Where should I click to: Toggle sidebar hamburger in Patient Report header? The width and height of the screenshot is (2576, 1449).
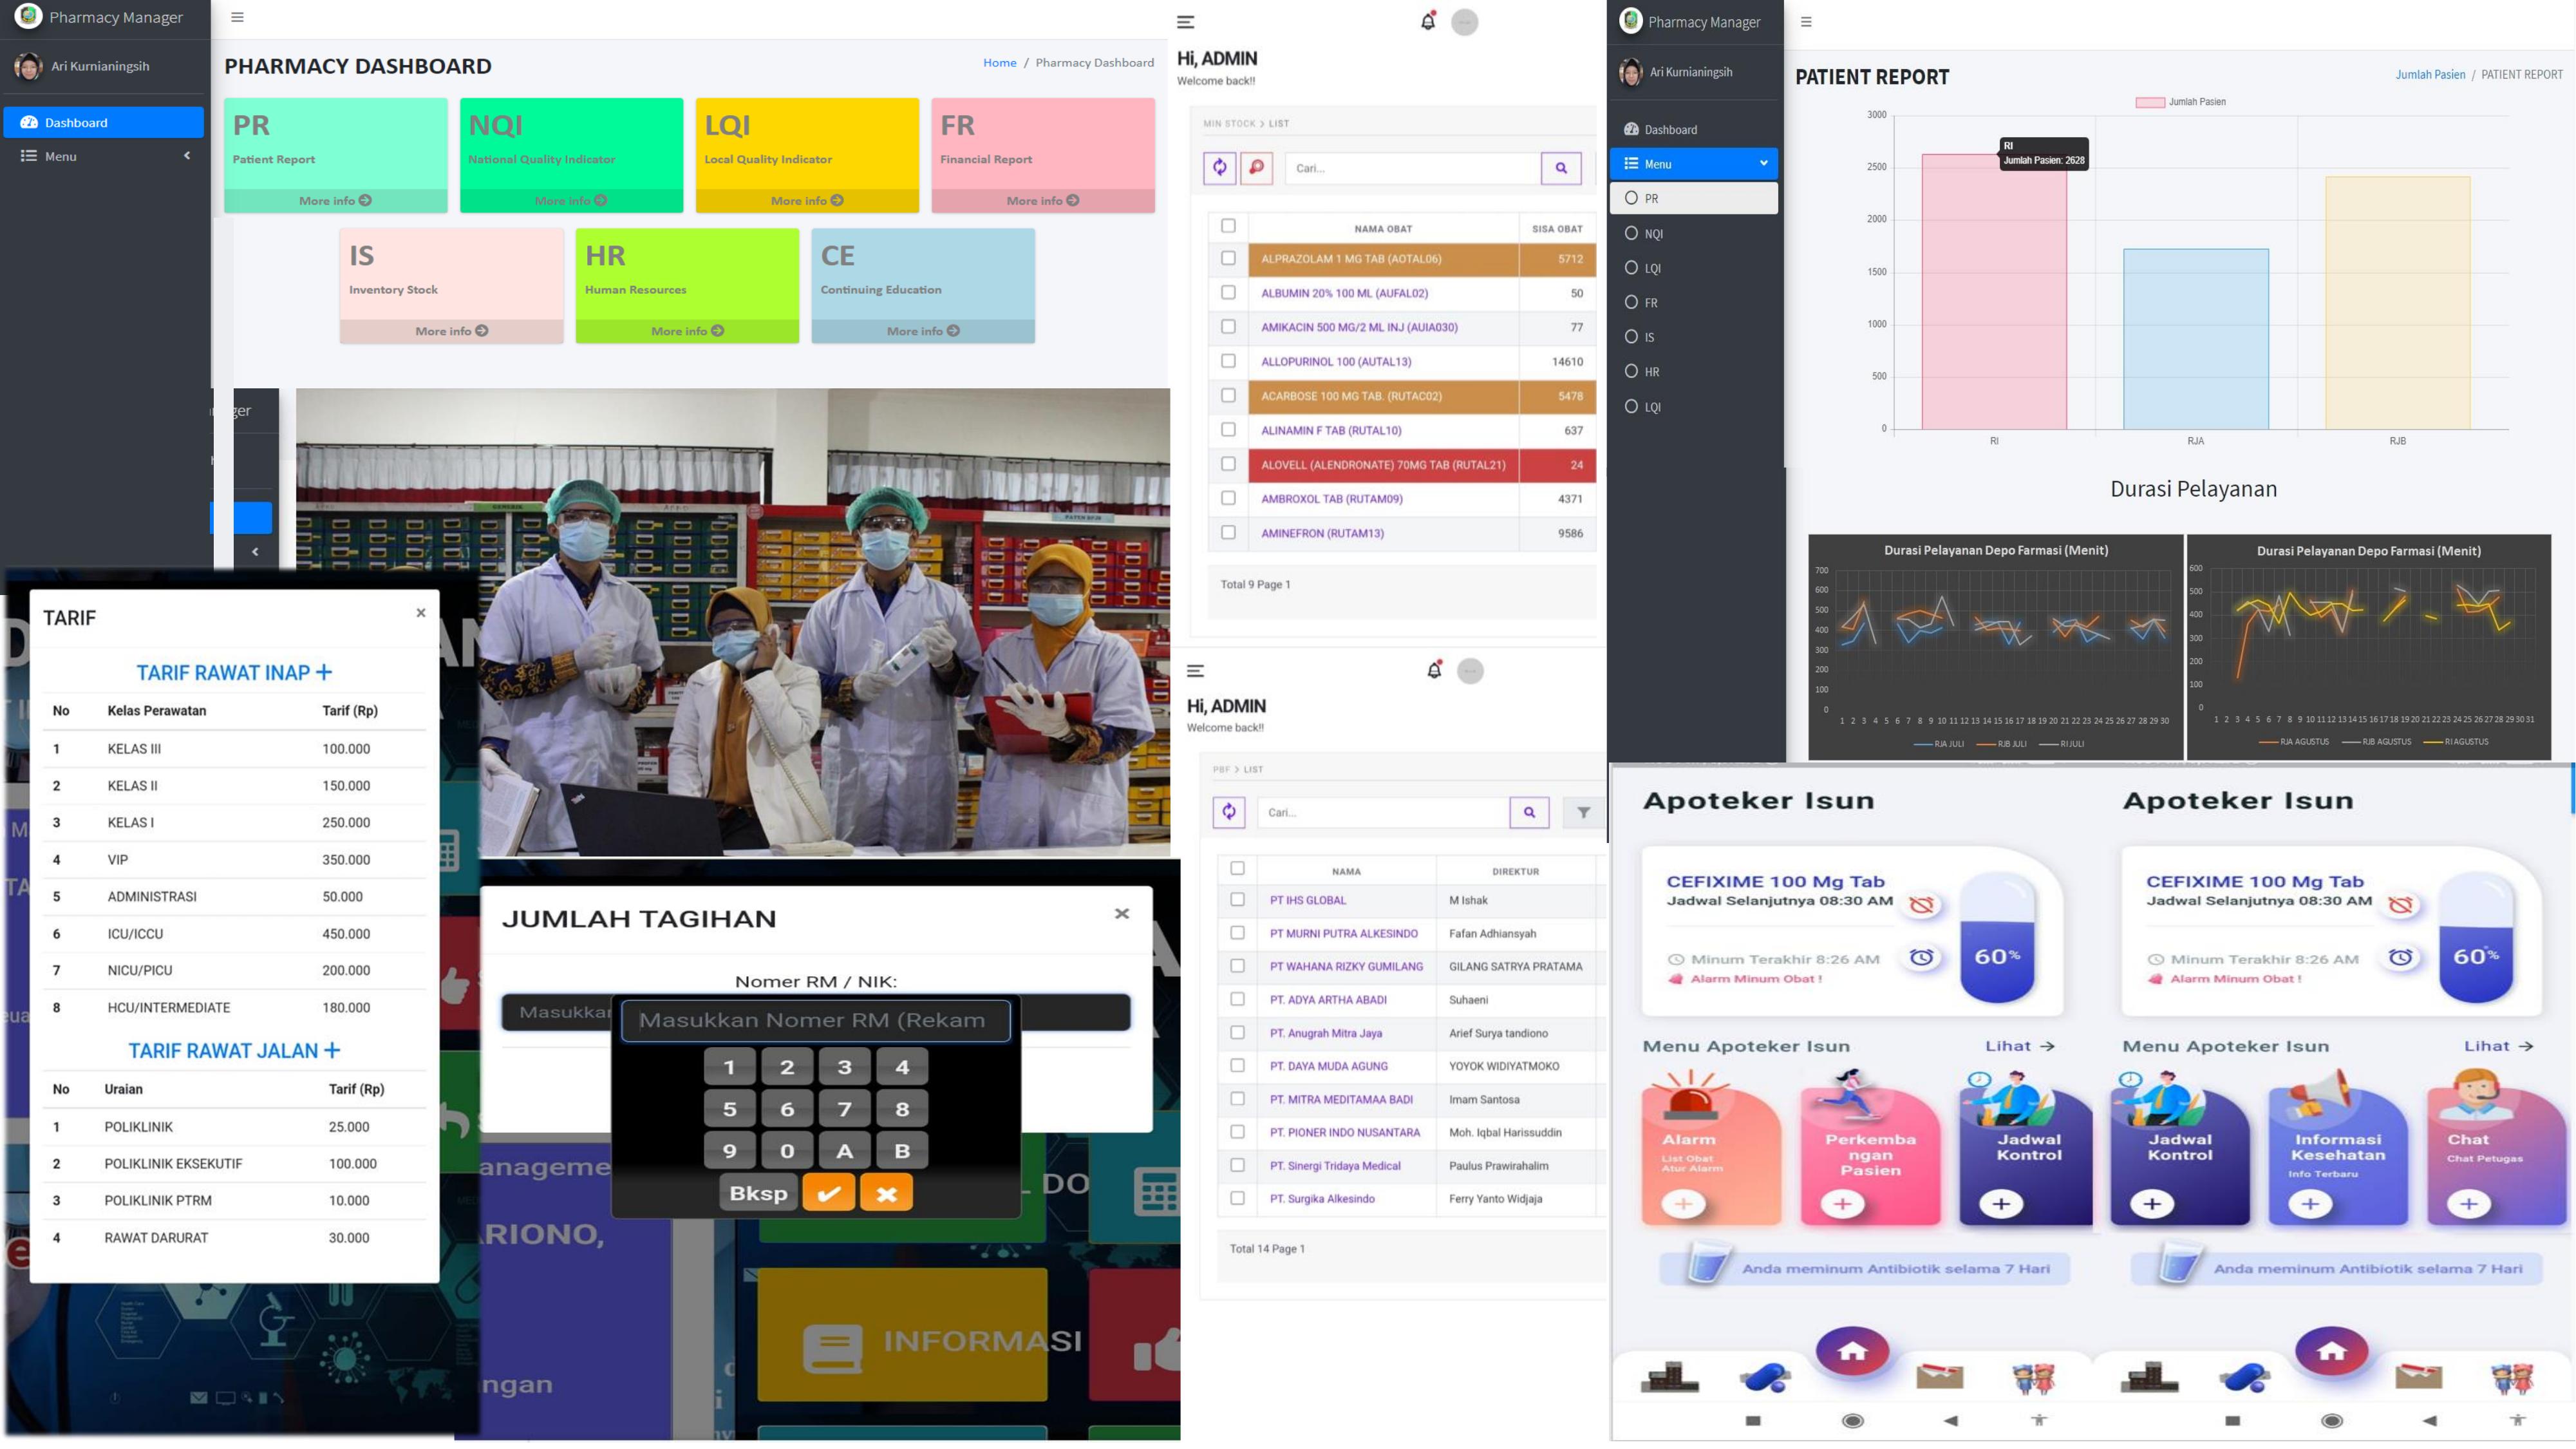pyautogui.click(x=1806, y=21)
